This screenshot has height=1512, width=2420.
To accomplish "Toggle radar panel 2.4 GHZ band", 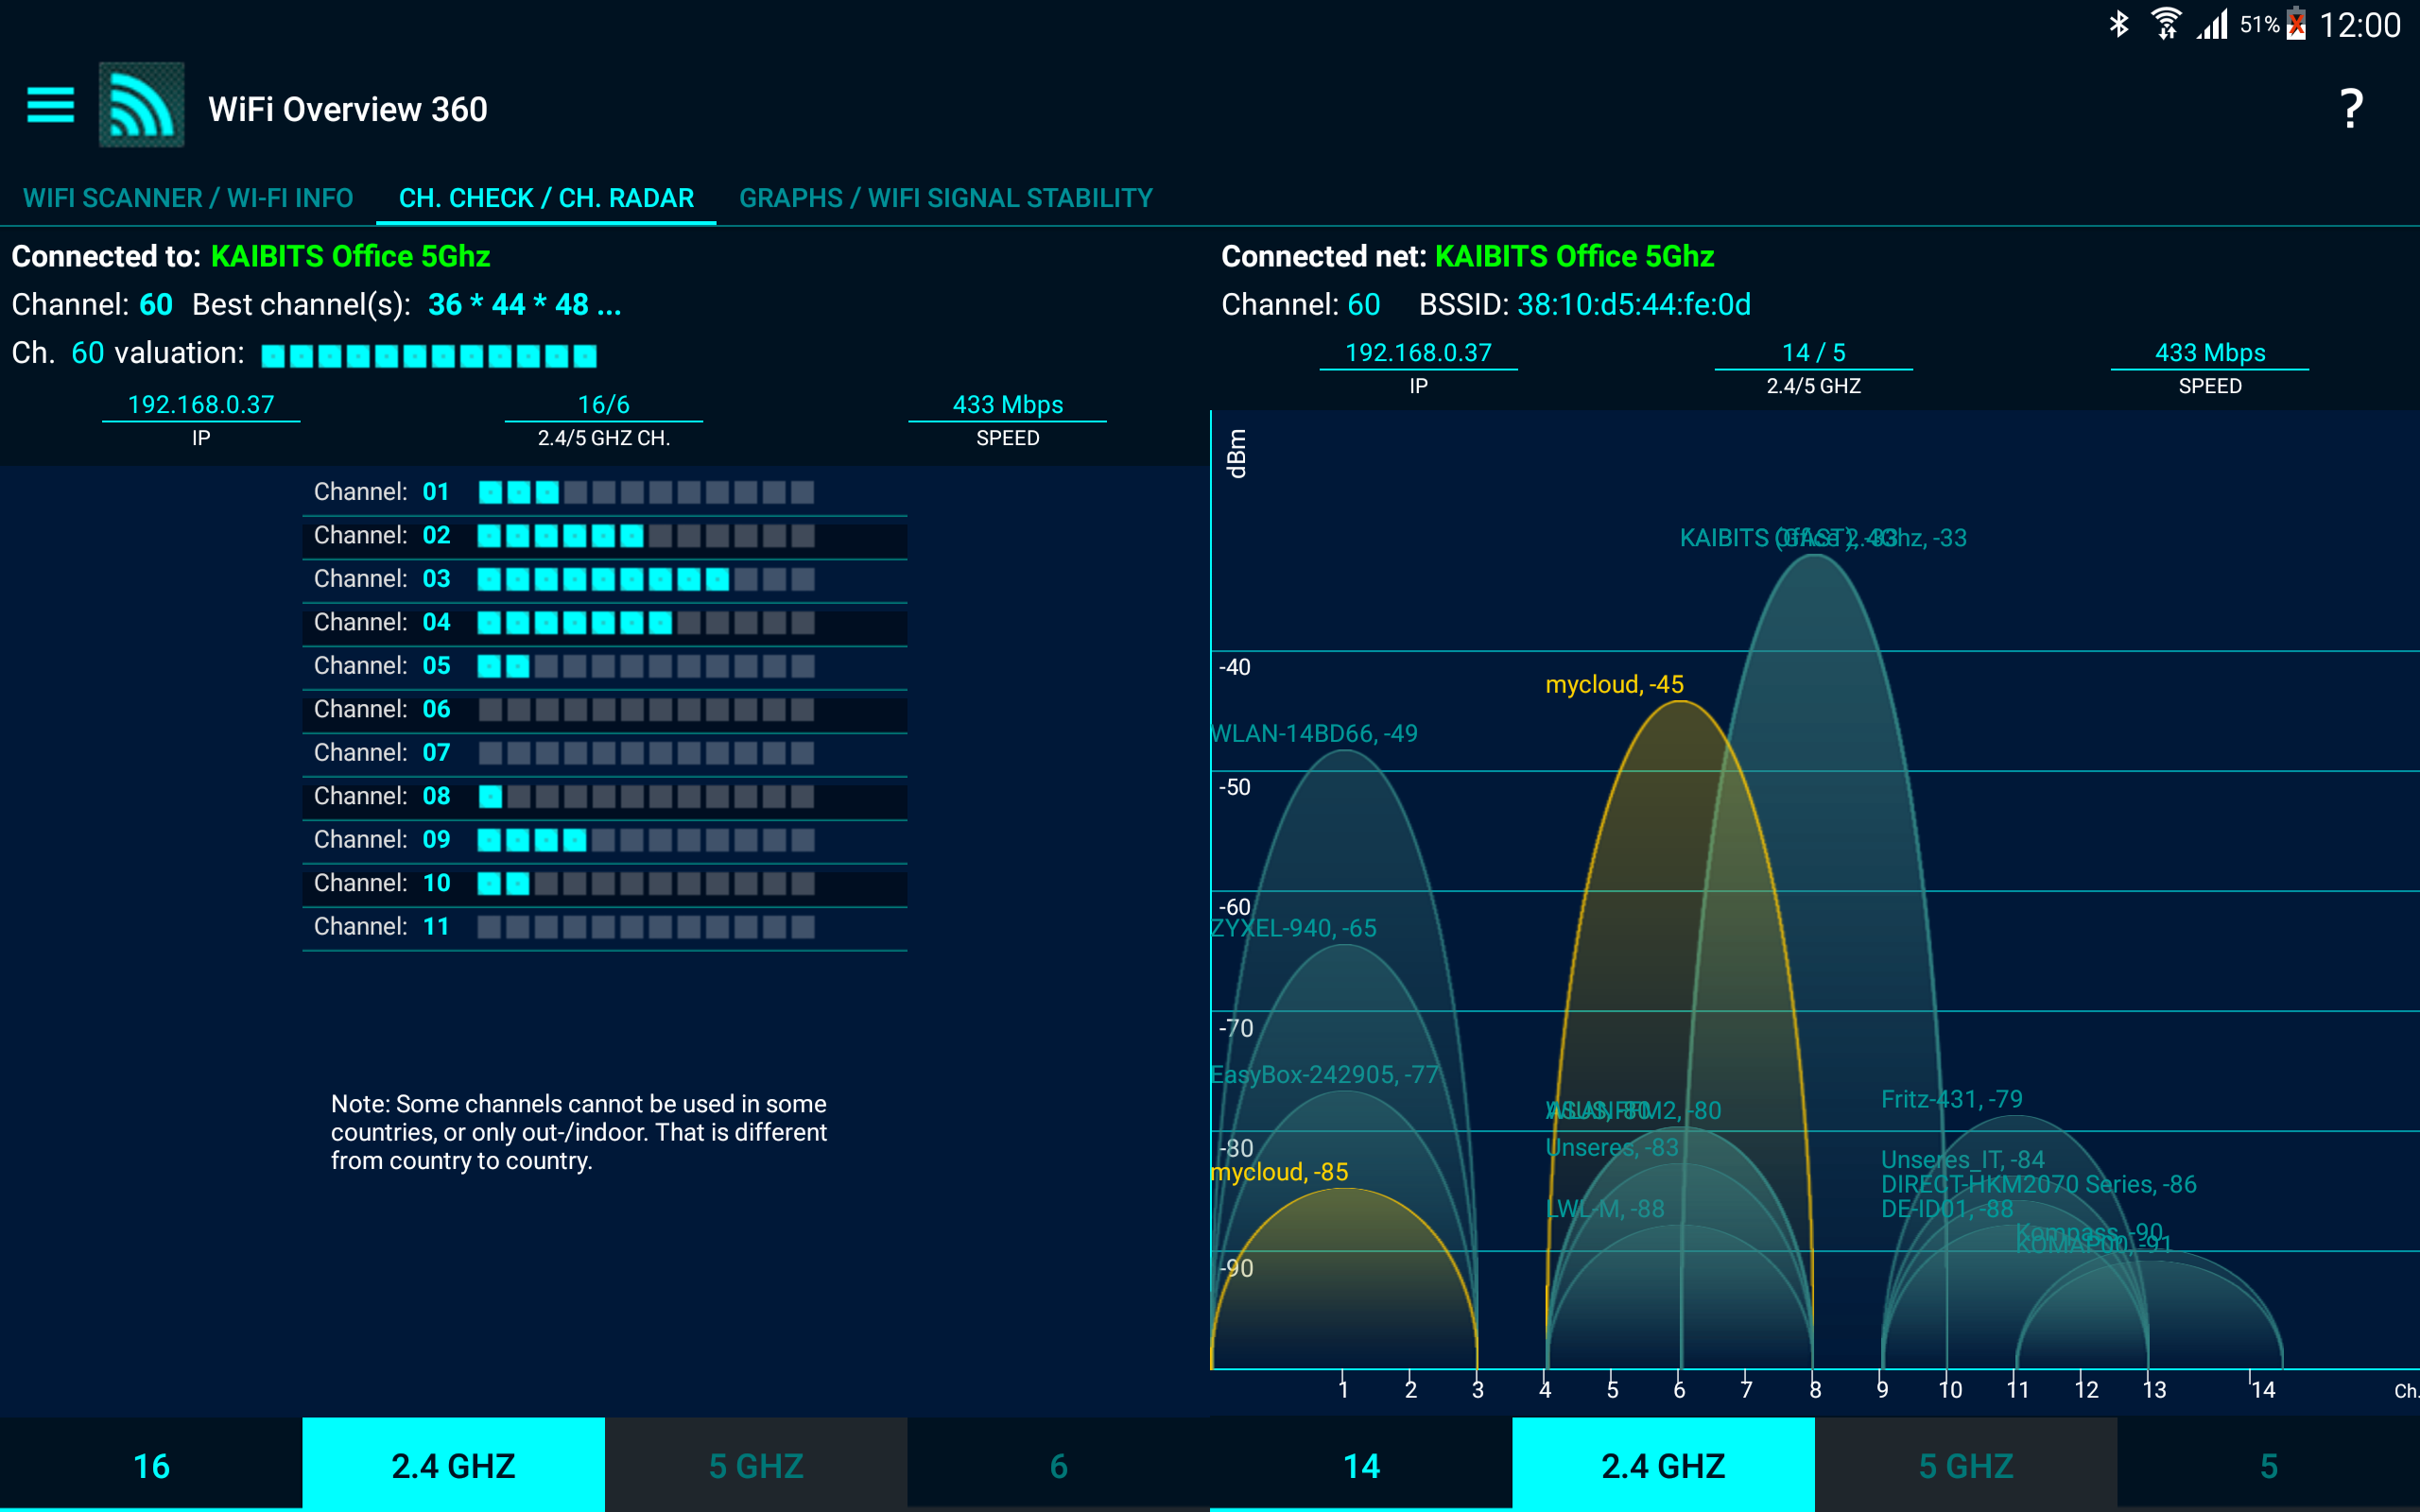I will [x=1663, y=1465].
